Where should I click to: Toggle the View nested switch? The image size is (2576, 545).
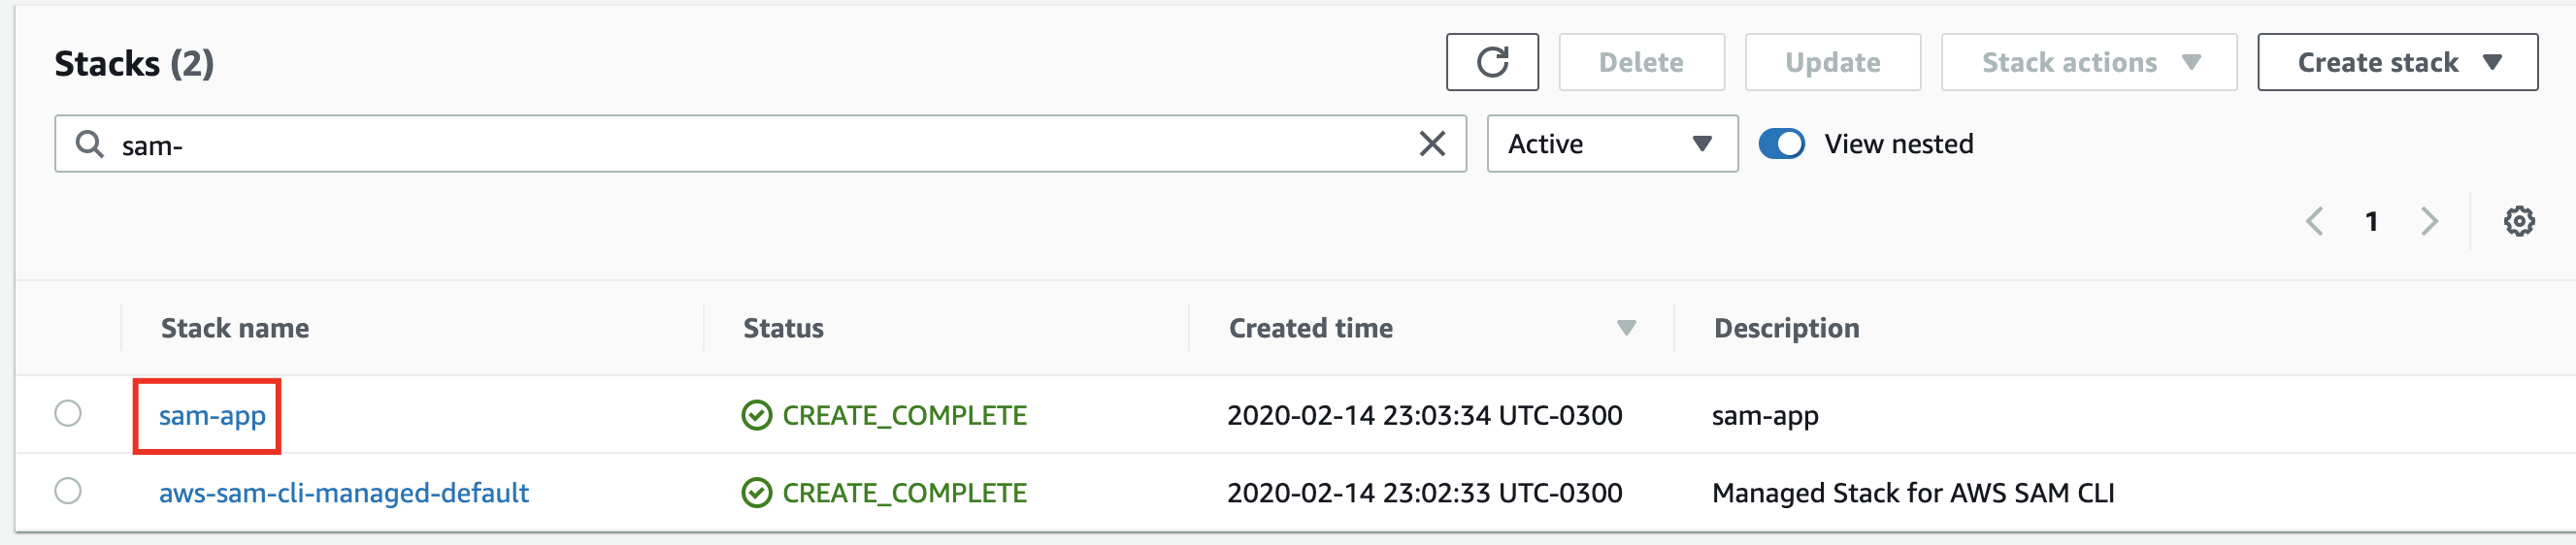tap(1780, 144)
